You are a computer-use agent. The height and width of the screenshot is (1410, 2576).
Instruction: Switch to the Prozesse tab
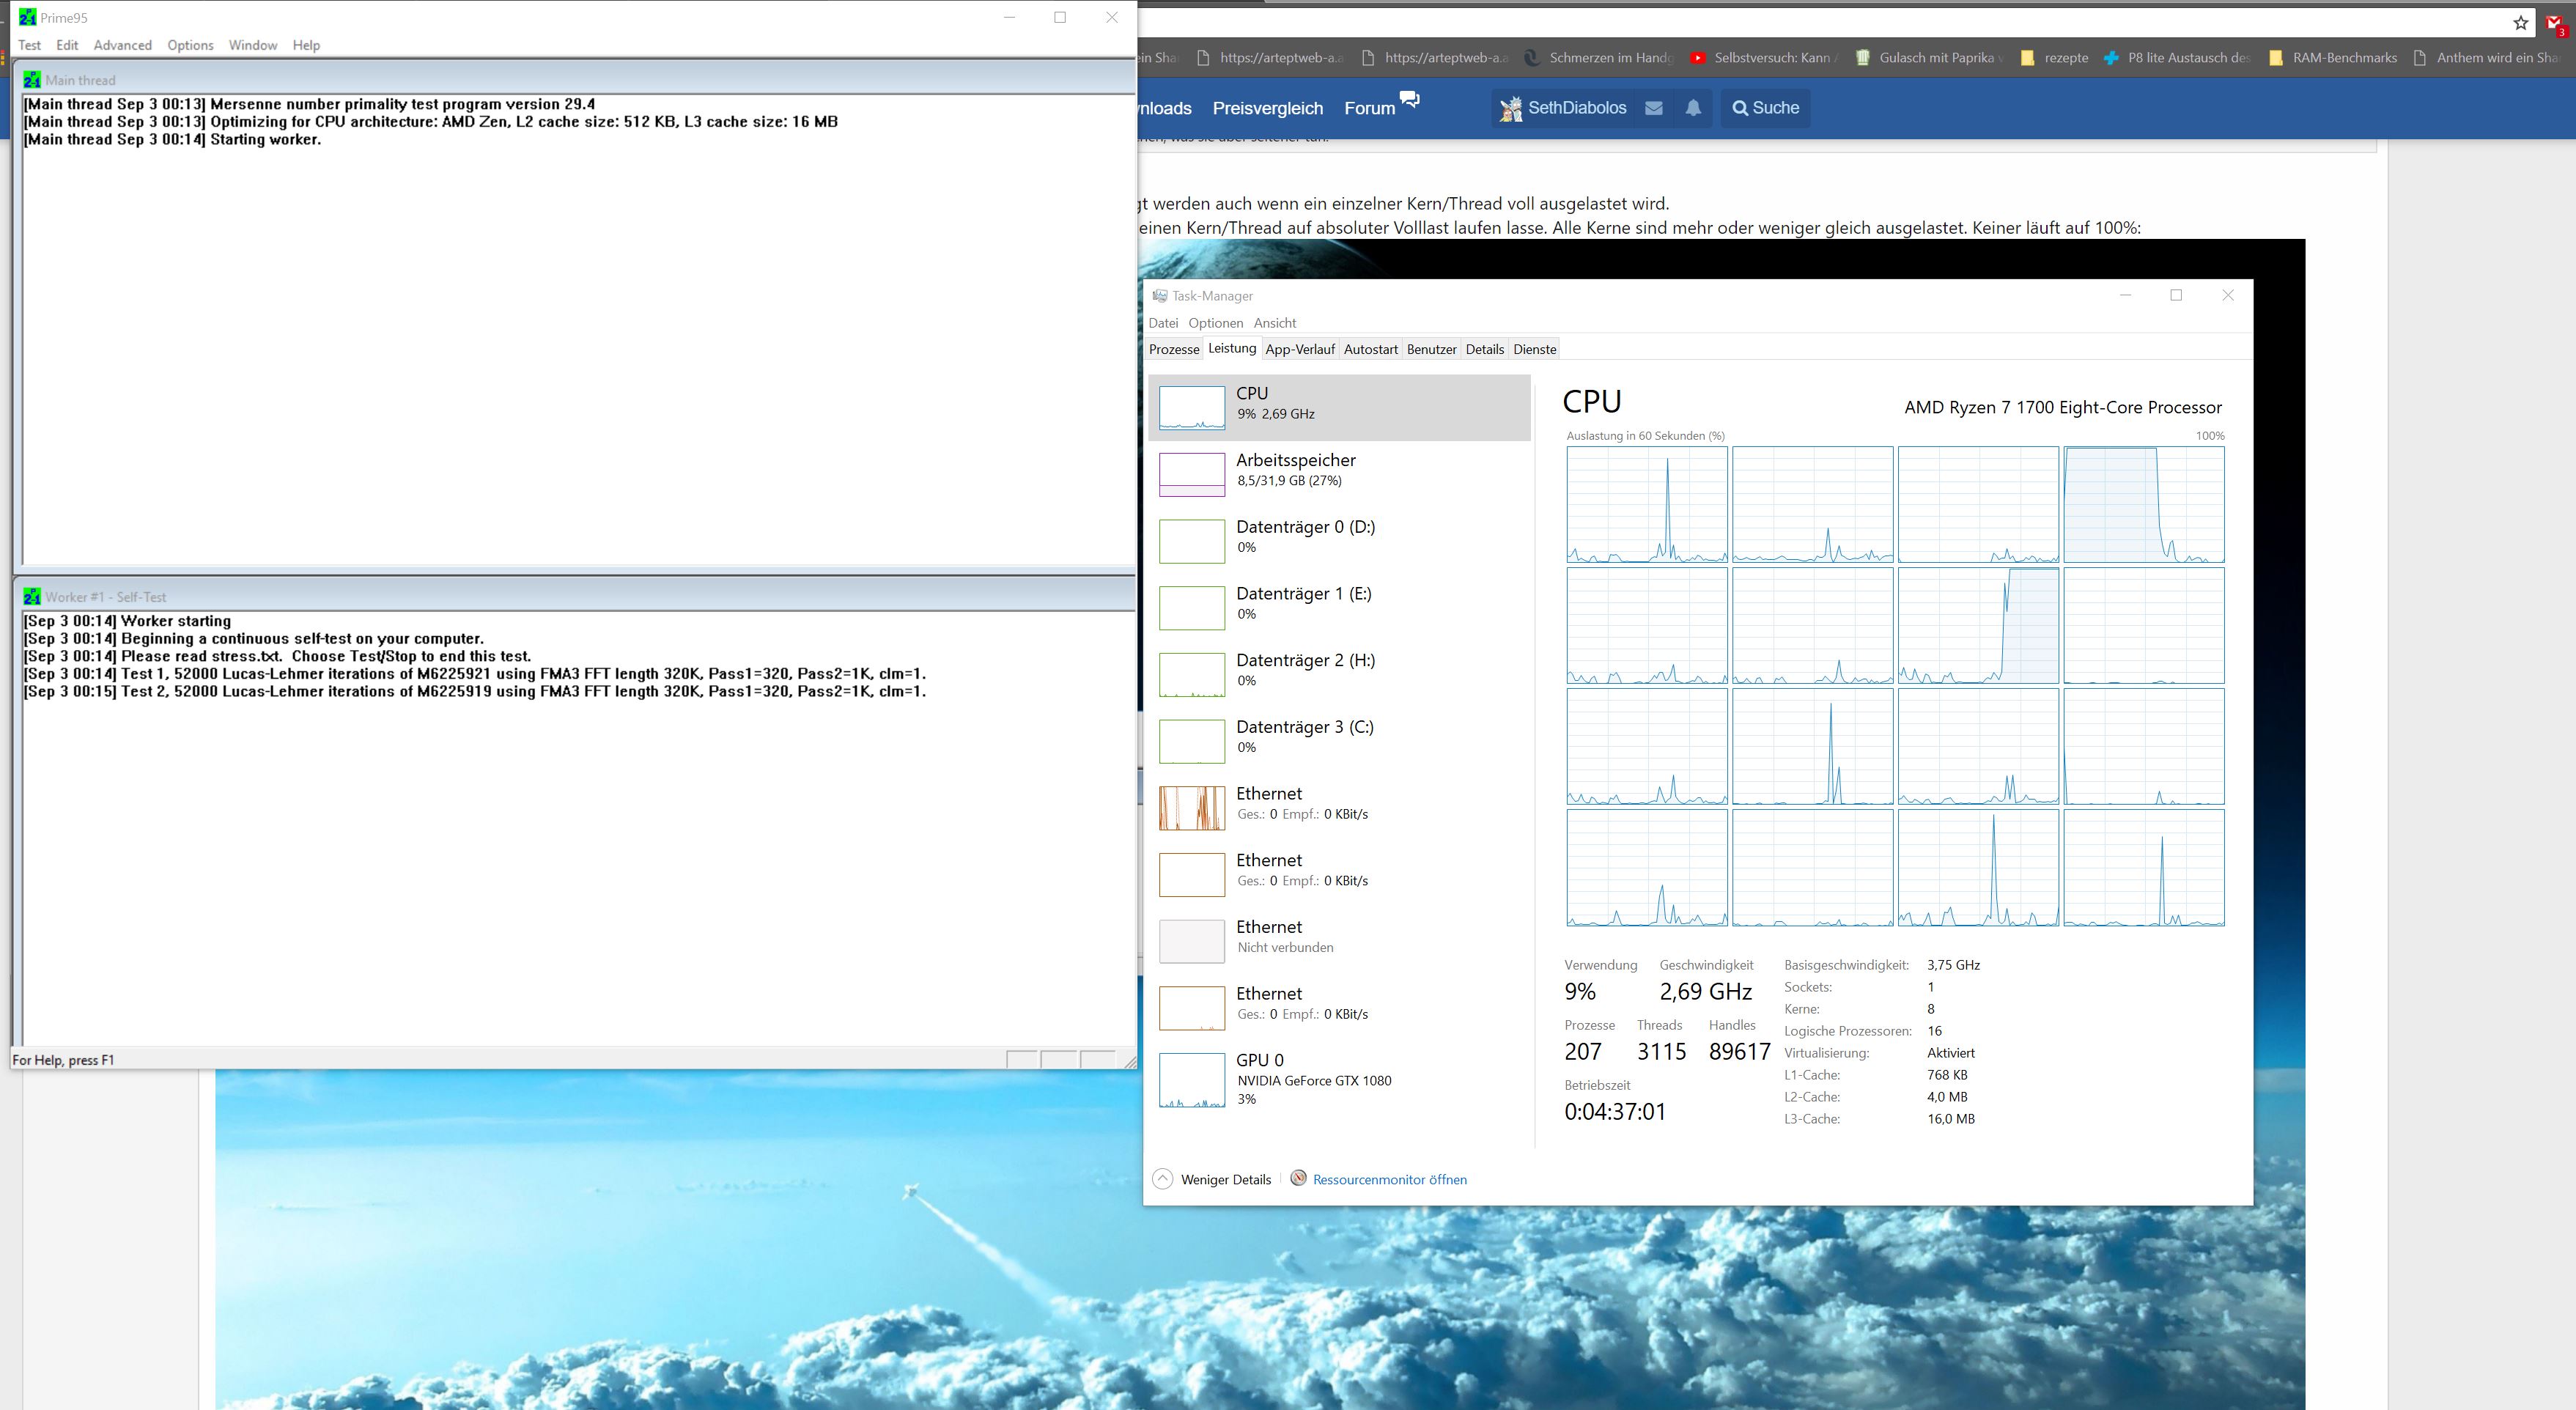(x=1174, y=349)
